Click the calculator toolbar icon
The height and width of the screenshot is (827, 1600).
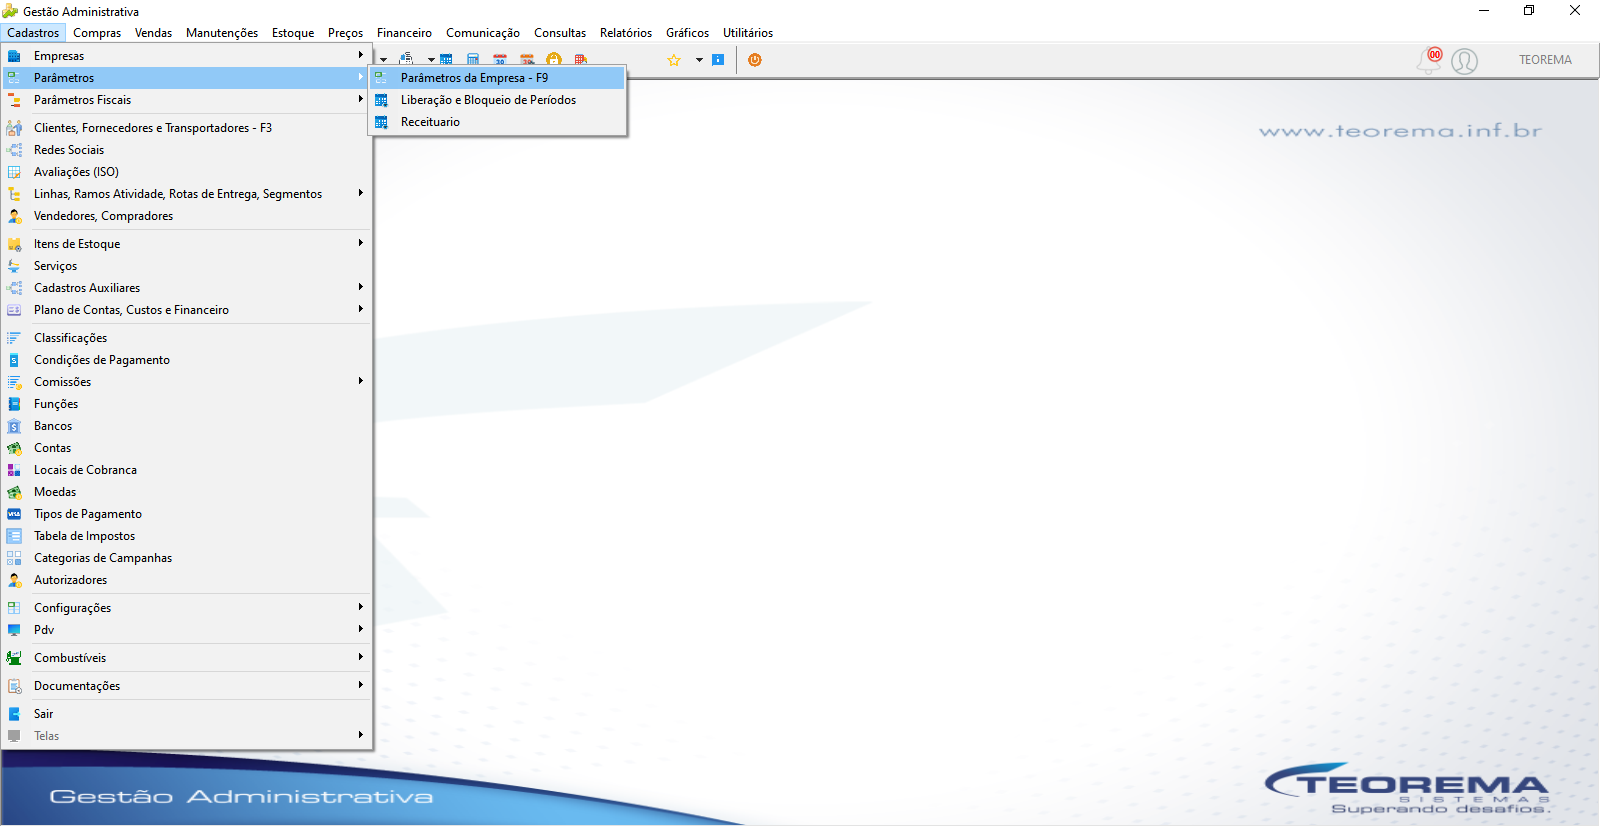click(473, 60)
